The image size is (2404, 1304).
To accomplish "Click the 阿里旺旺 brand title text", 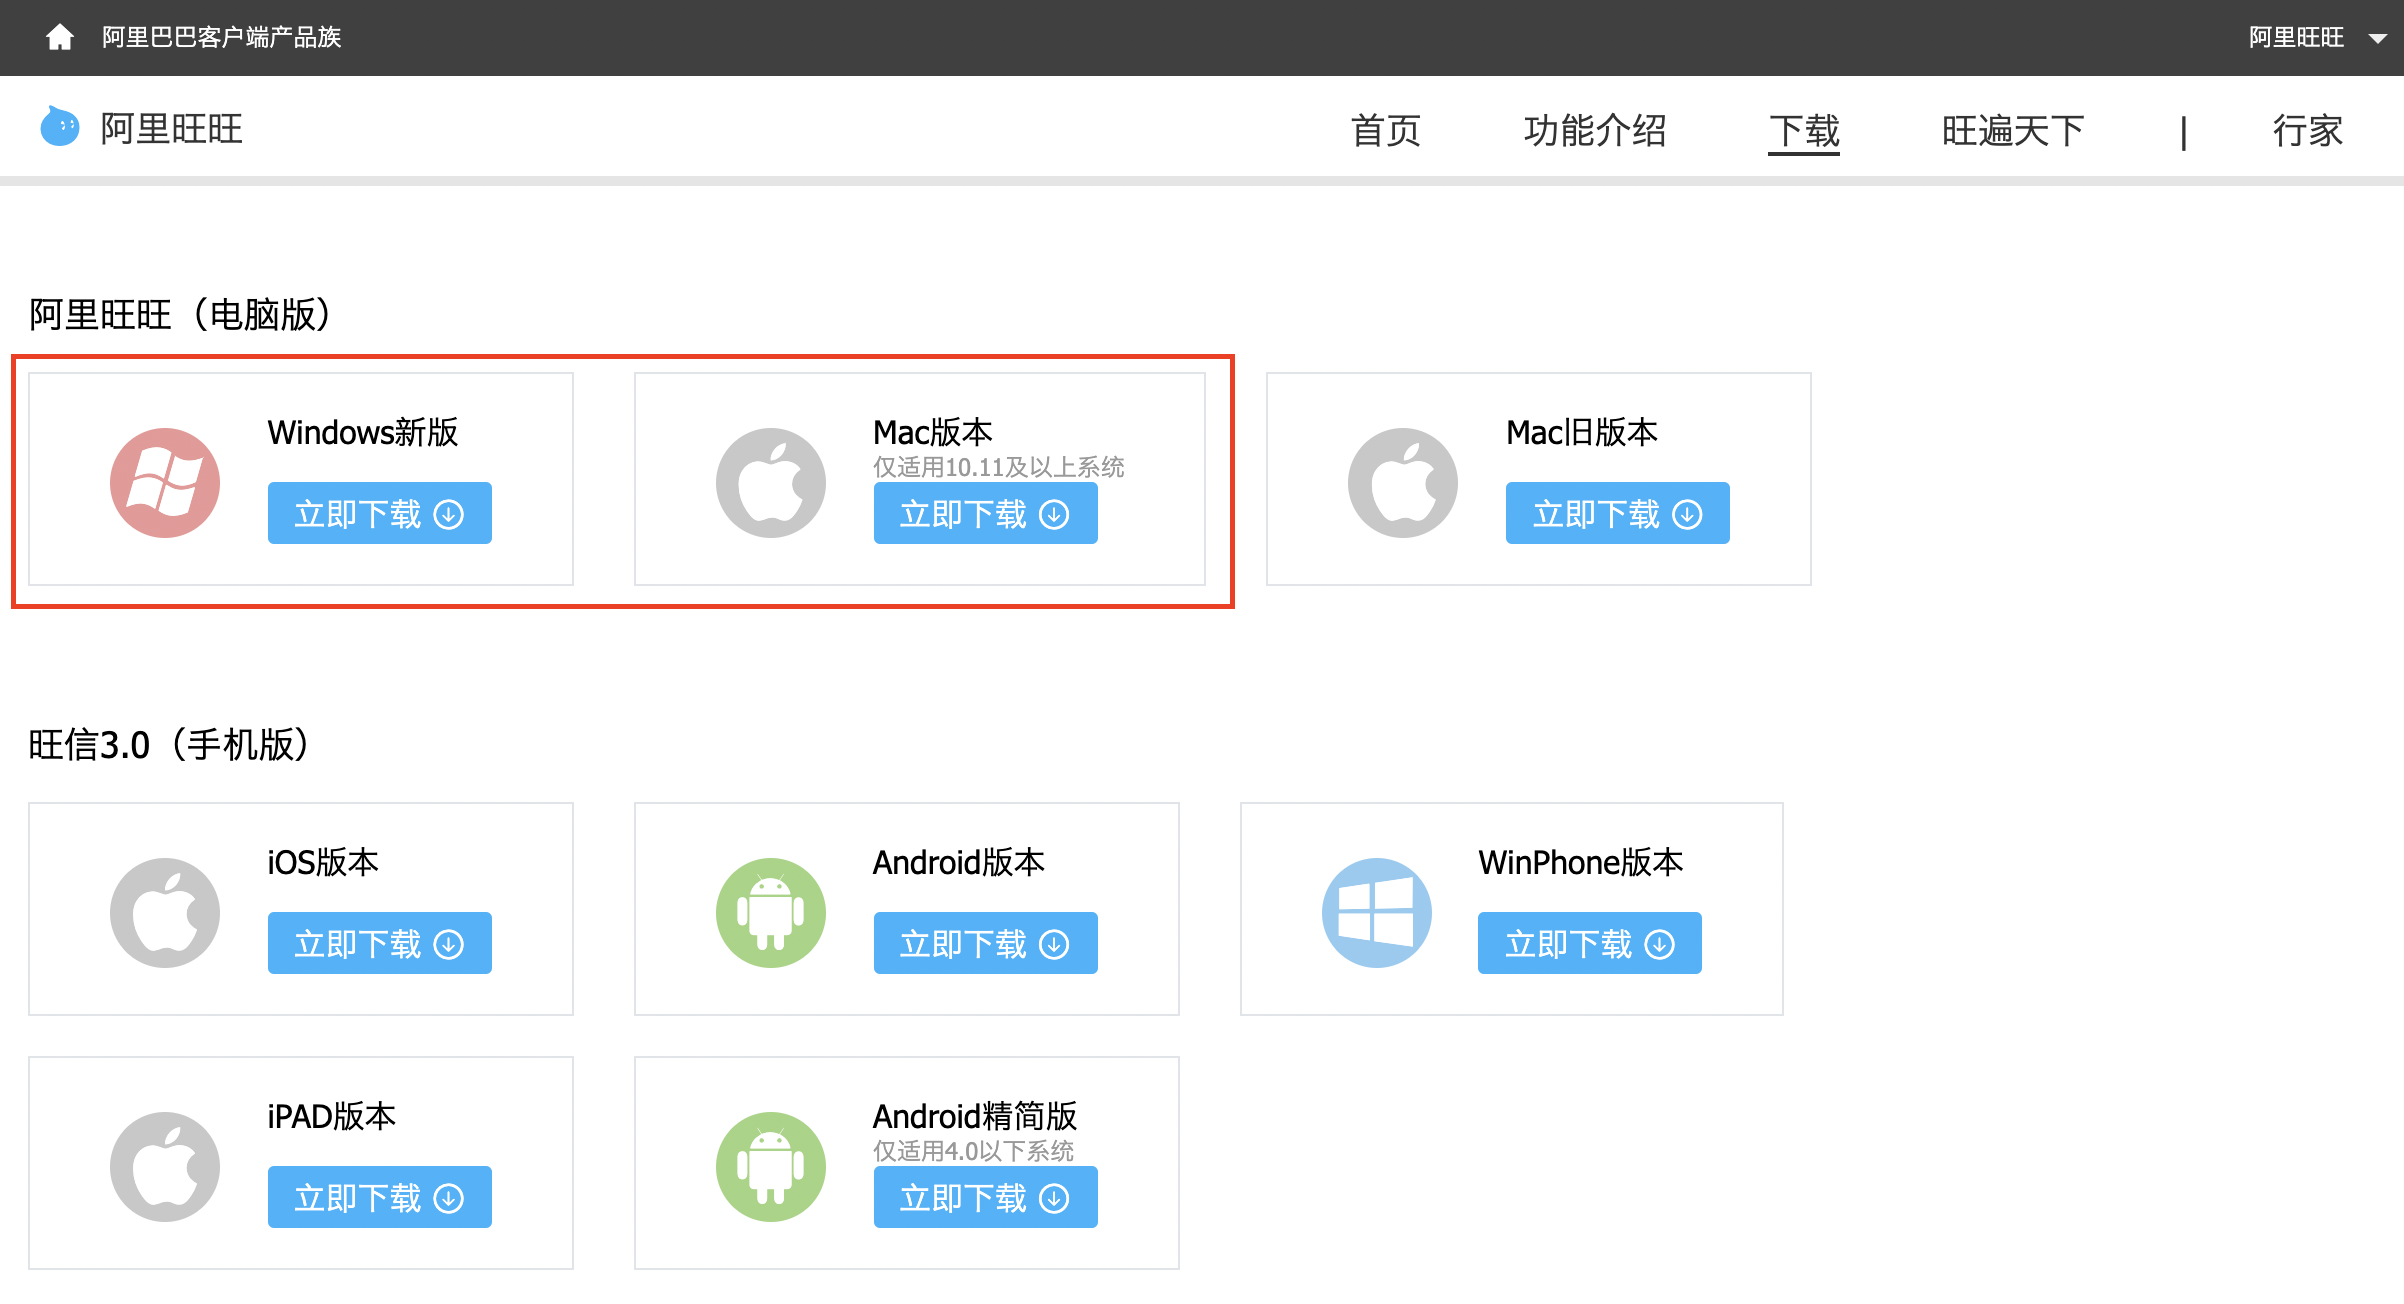I will pyautogui.click(x=172, y=129).
